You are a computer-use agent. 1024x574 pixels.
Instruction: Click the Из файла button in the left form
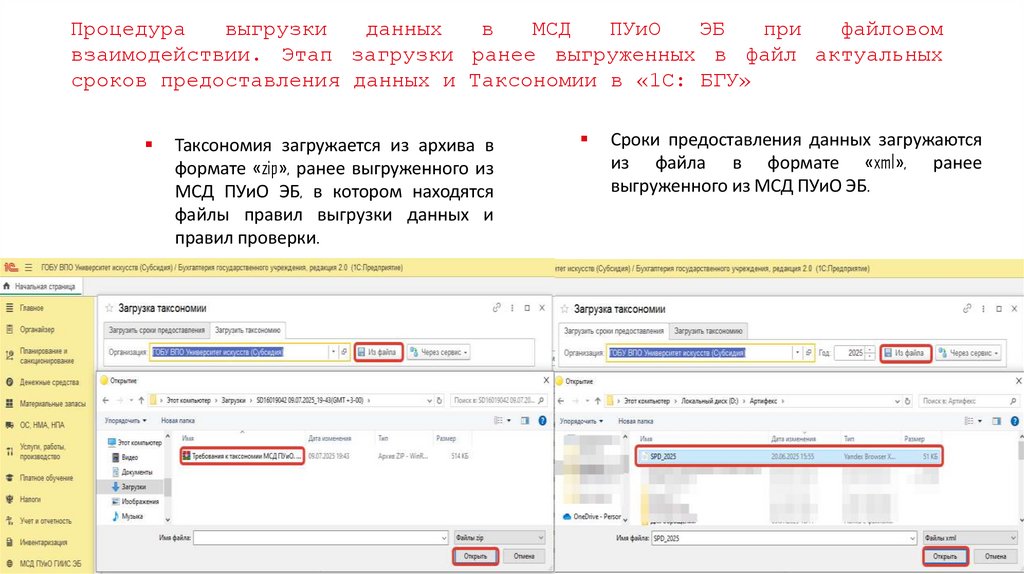click(378, 352)
